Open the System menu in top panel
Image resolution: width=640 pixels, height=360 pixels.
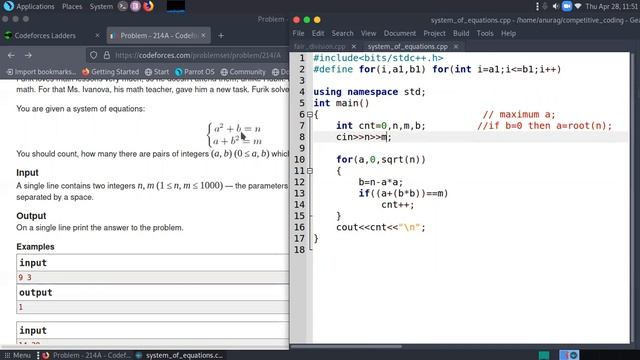[101, 7]
